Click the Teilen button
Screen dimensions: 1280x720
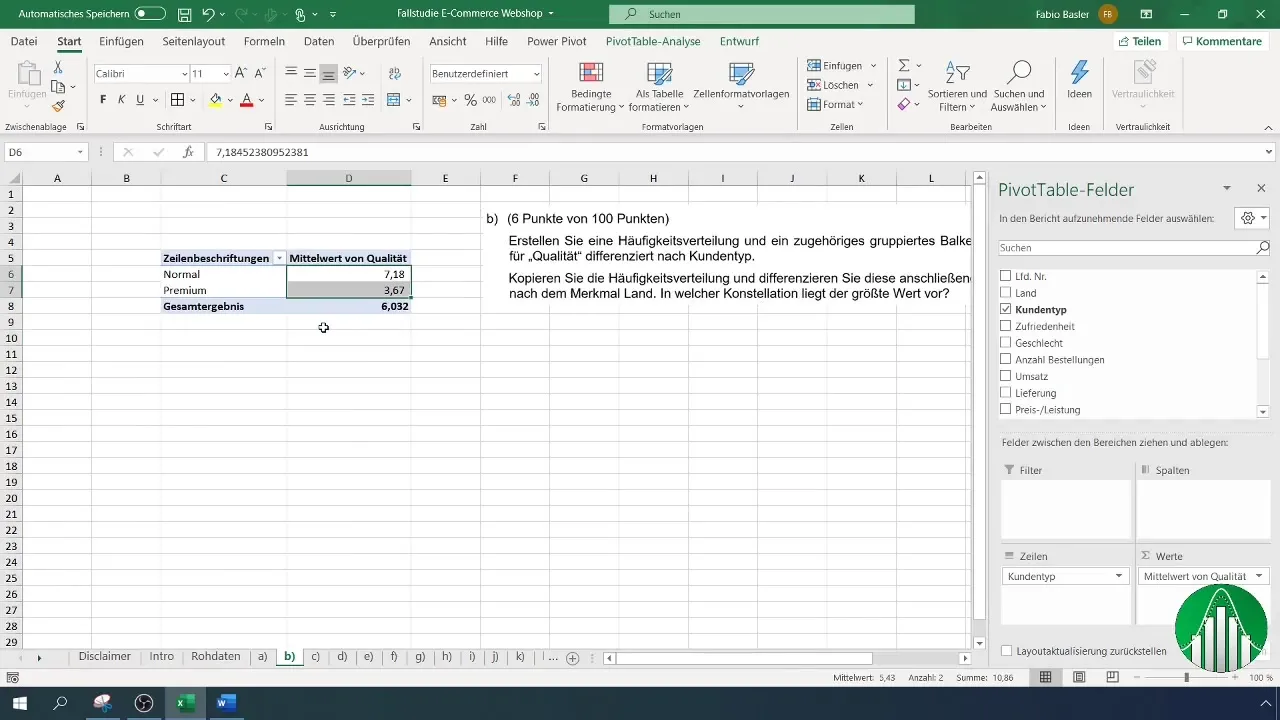pyautogui.click(x=1140, y=41)
